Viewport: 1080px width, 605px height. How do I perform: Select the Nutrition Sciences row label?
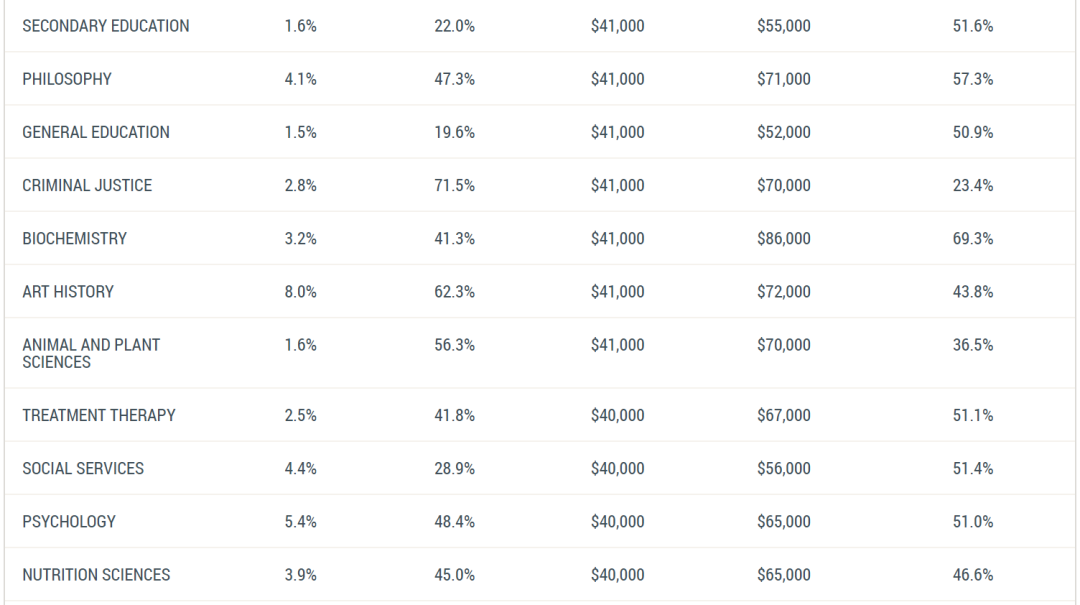[x=96, y=575]
